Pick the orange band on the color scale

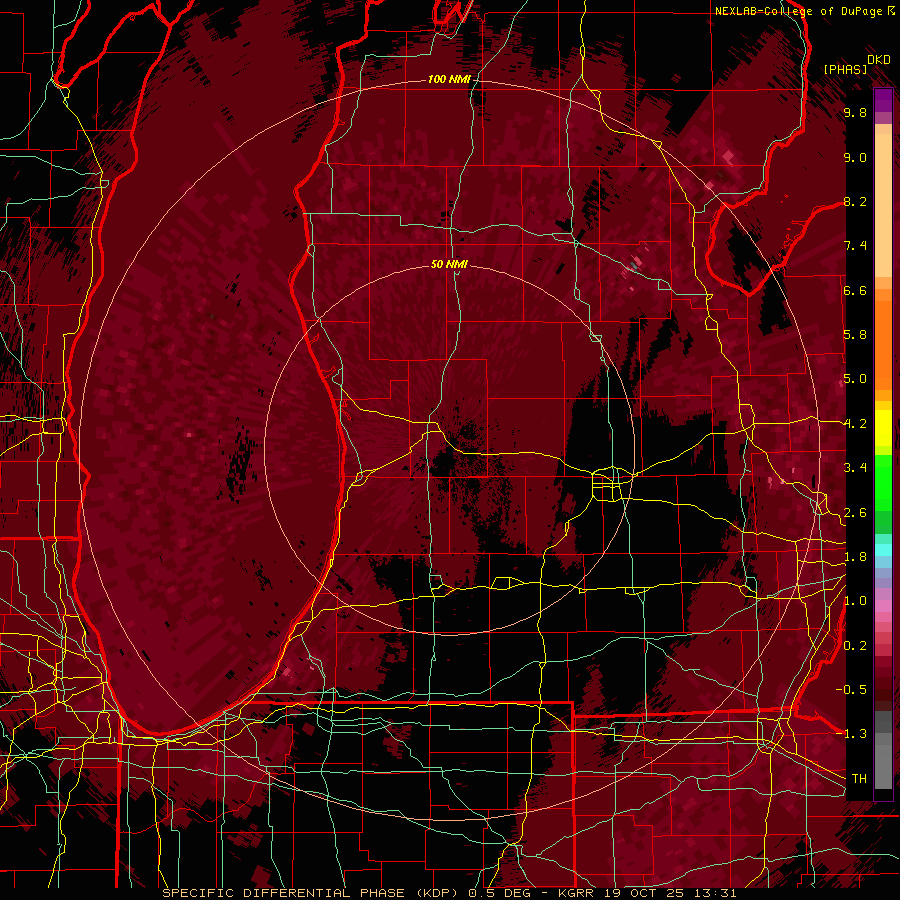883,344
